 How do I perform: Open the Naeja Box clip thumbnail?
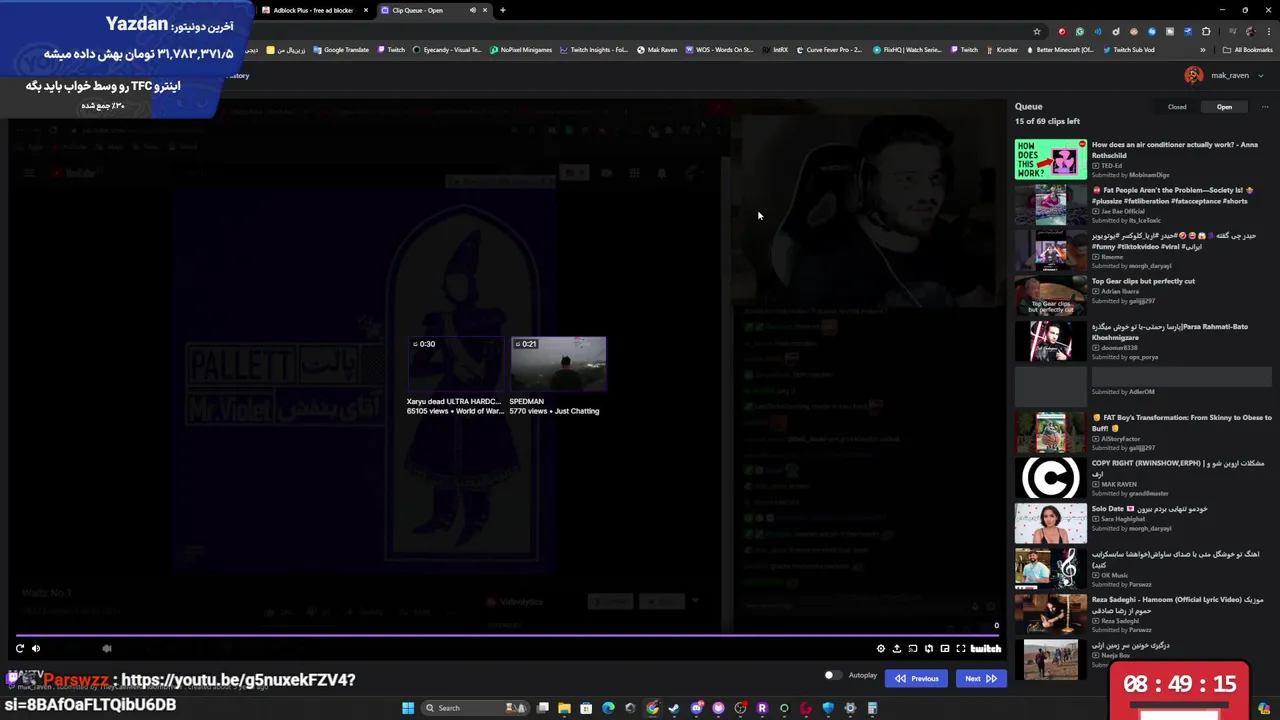point(1050,660)
